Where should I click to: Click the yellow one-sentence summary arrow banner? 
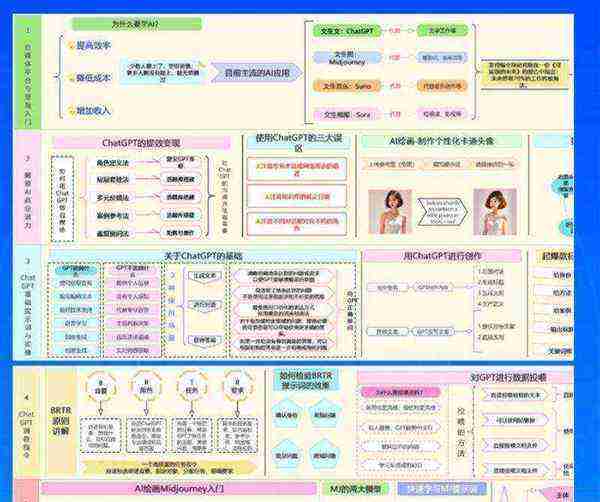click(x=169, y=468)
